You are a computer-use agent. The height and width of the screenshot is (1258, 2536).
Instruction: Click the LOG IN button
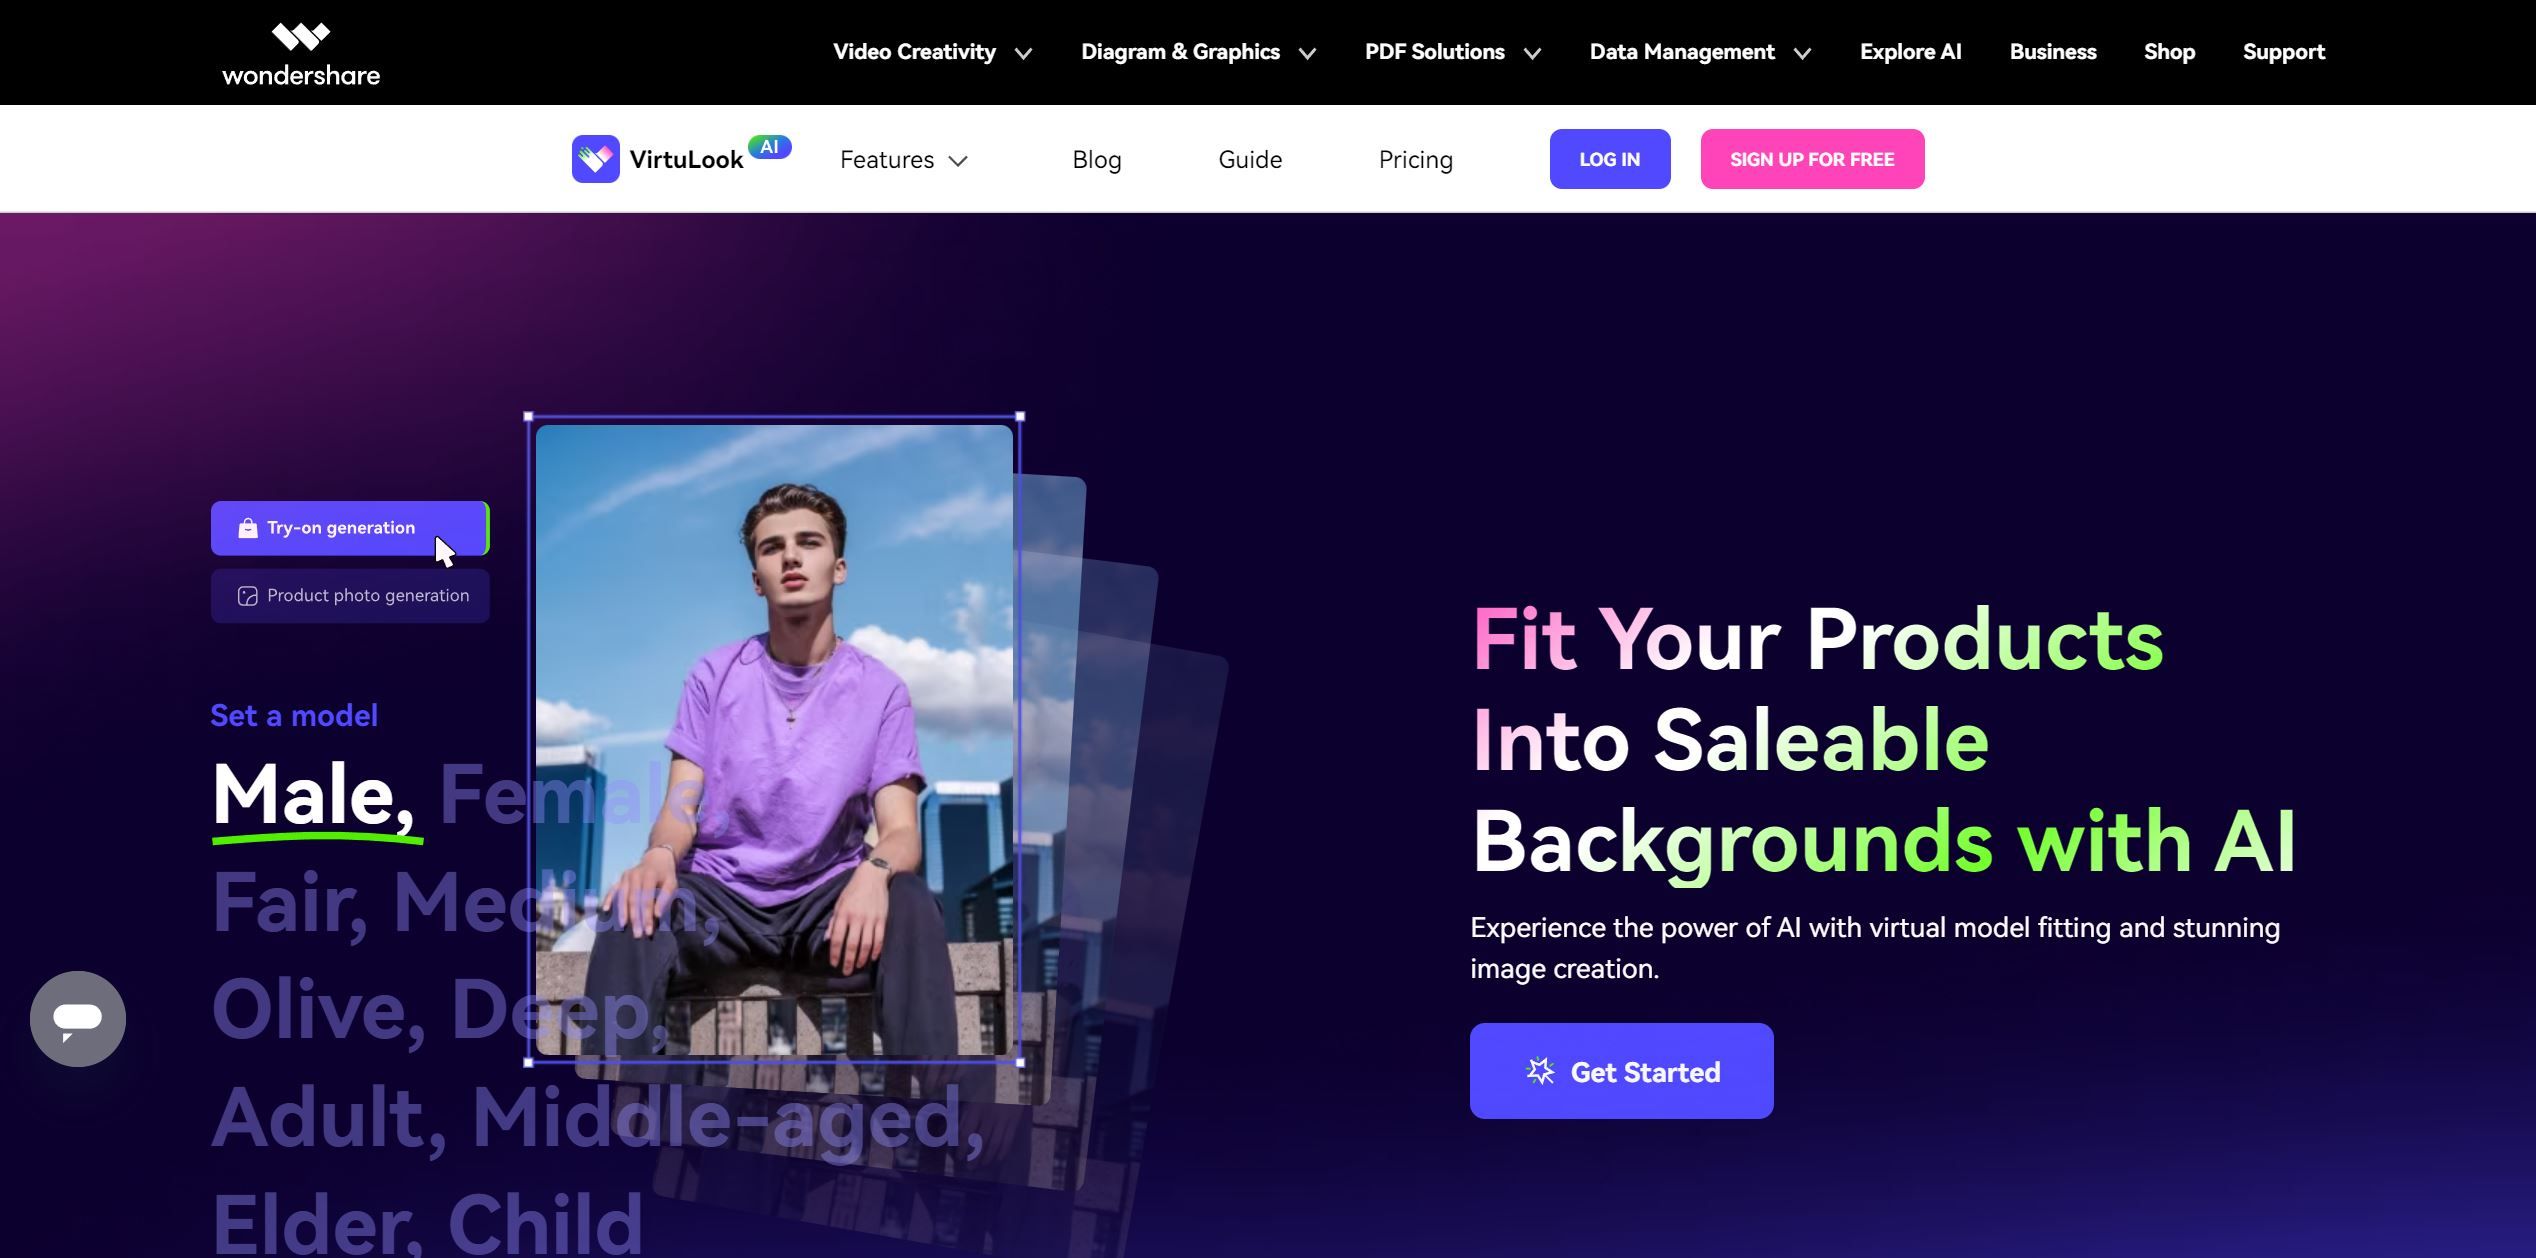coord(1609,158)
